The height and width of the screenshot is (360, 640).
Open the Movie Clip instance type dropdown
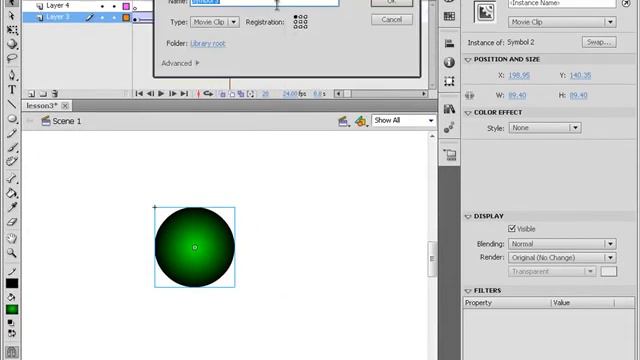[x=562, y=22]
